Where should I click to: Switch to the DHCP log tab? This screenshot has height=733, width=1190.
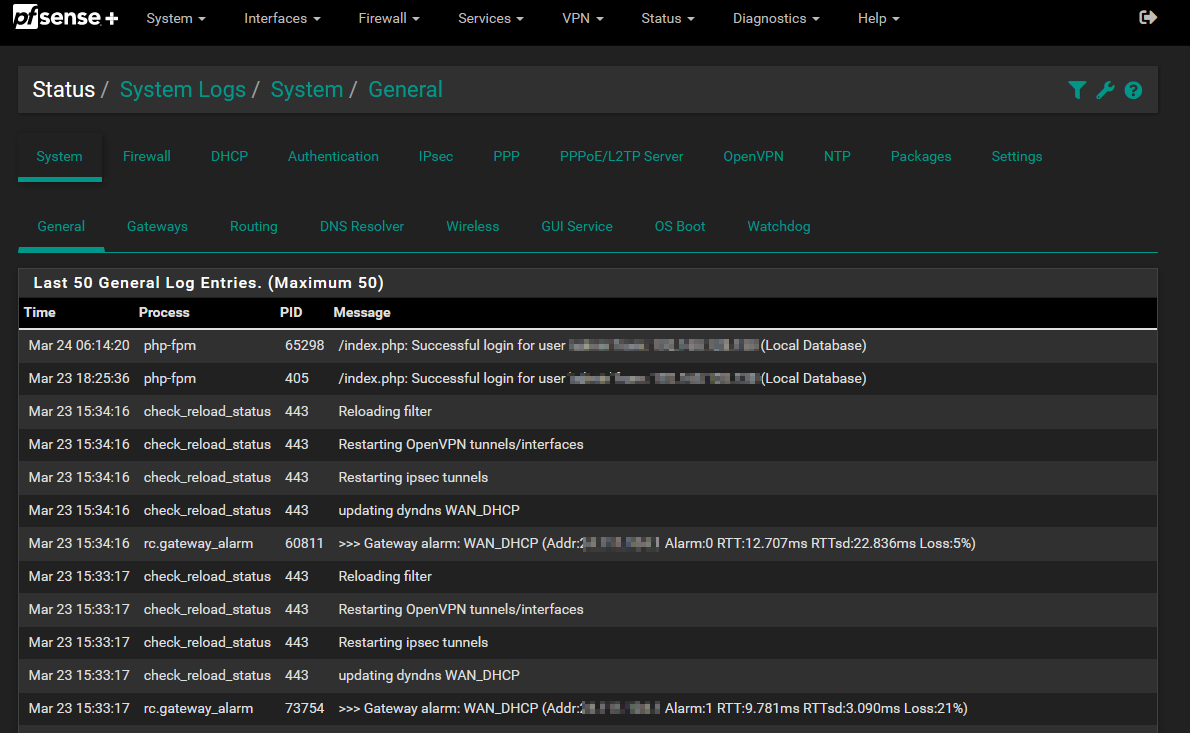coord(229,156)
